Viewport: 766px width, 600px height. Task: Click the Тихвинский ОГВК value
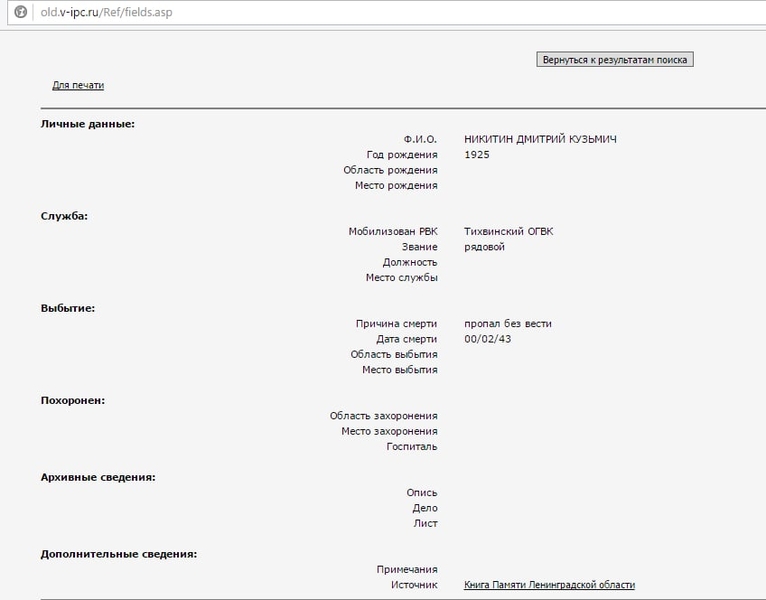point(508,231)
